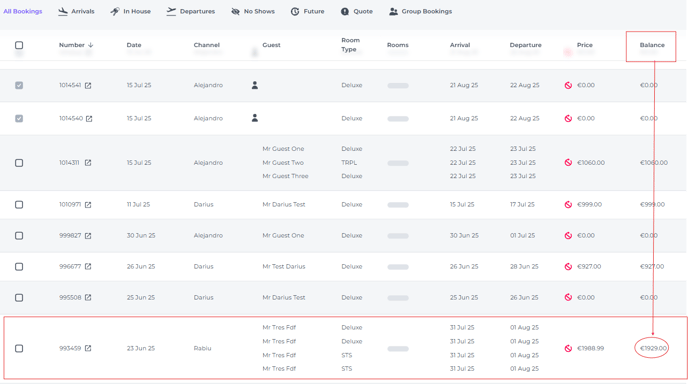Image resolution: width=688 pixels, height=384 pixels.
Task: Open booking number 995508
Action: tap(70, 298)
